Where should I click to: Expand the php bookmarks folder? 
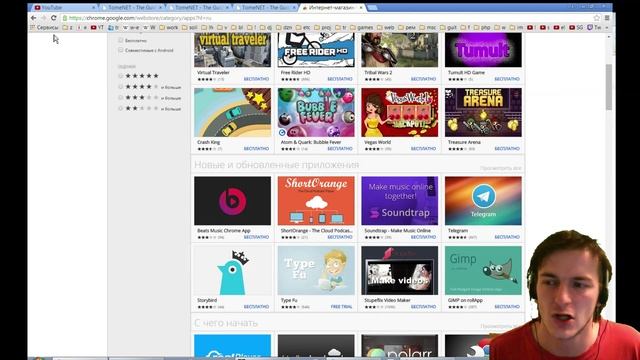click(482, 27)
